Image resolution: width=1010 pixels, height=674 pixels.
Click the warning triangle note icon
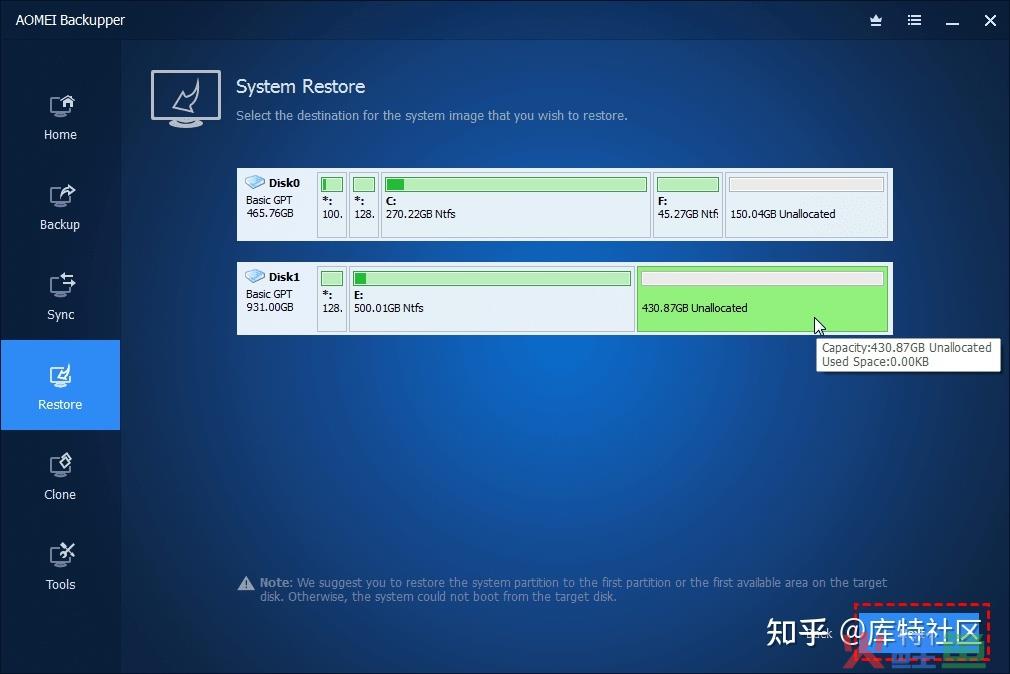(246, 583)
